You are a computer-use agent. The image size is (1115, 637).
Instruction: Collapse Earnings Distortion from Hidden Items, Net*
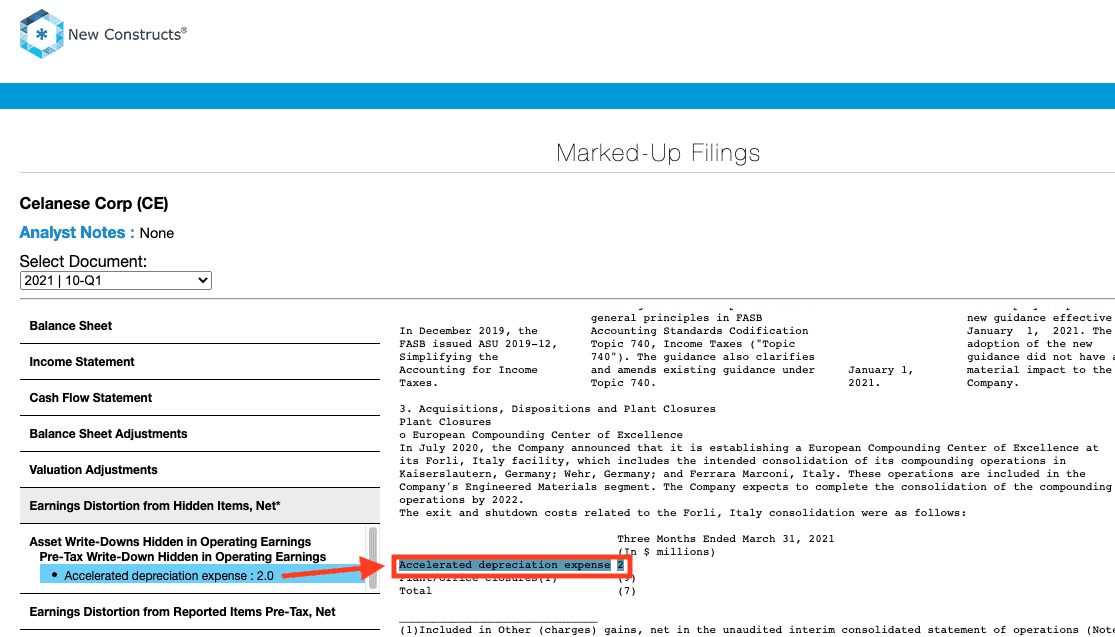coord(200,506)
